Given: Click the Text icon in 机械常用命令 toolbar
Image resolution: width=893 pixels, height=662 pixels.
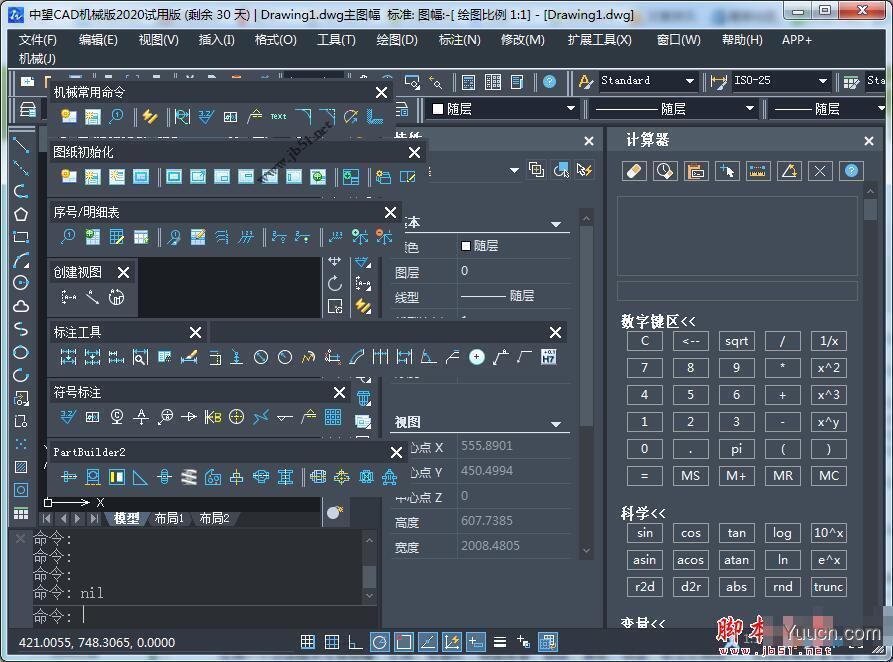Looking at the screenshot, I should (278, 116).
